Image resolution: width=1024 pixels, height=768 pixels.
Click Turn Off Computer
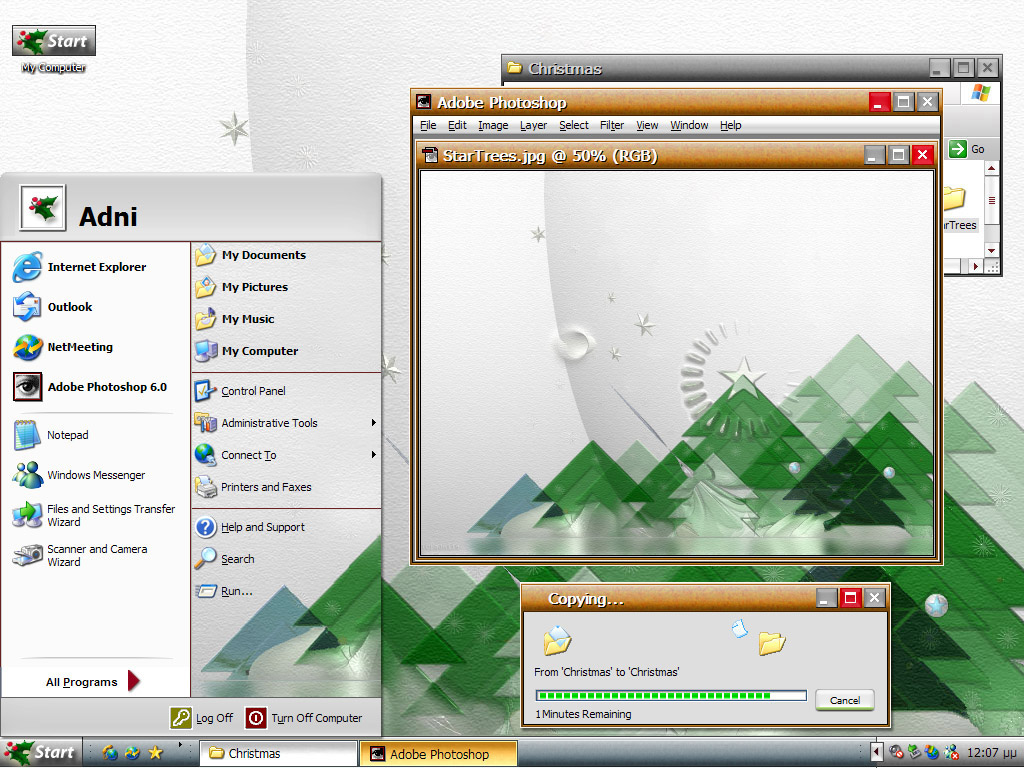(304, 718)
